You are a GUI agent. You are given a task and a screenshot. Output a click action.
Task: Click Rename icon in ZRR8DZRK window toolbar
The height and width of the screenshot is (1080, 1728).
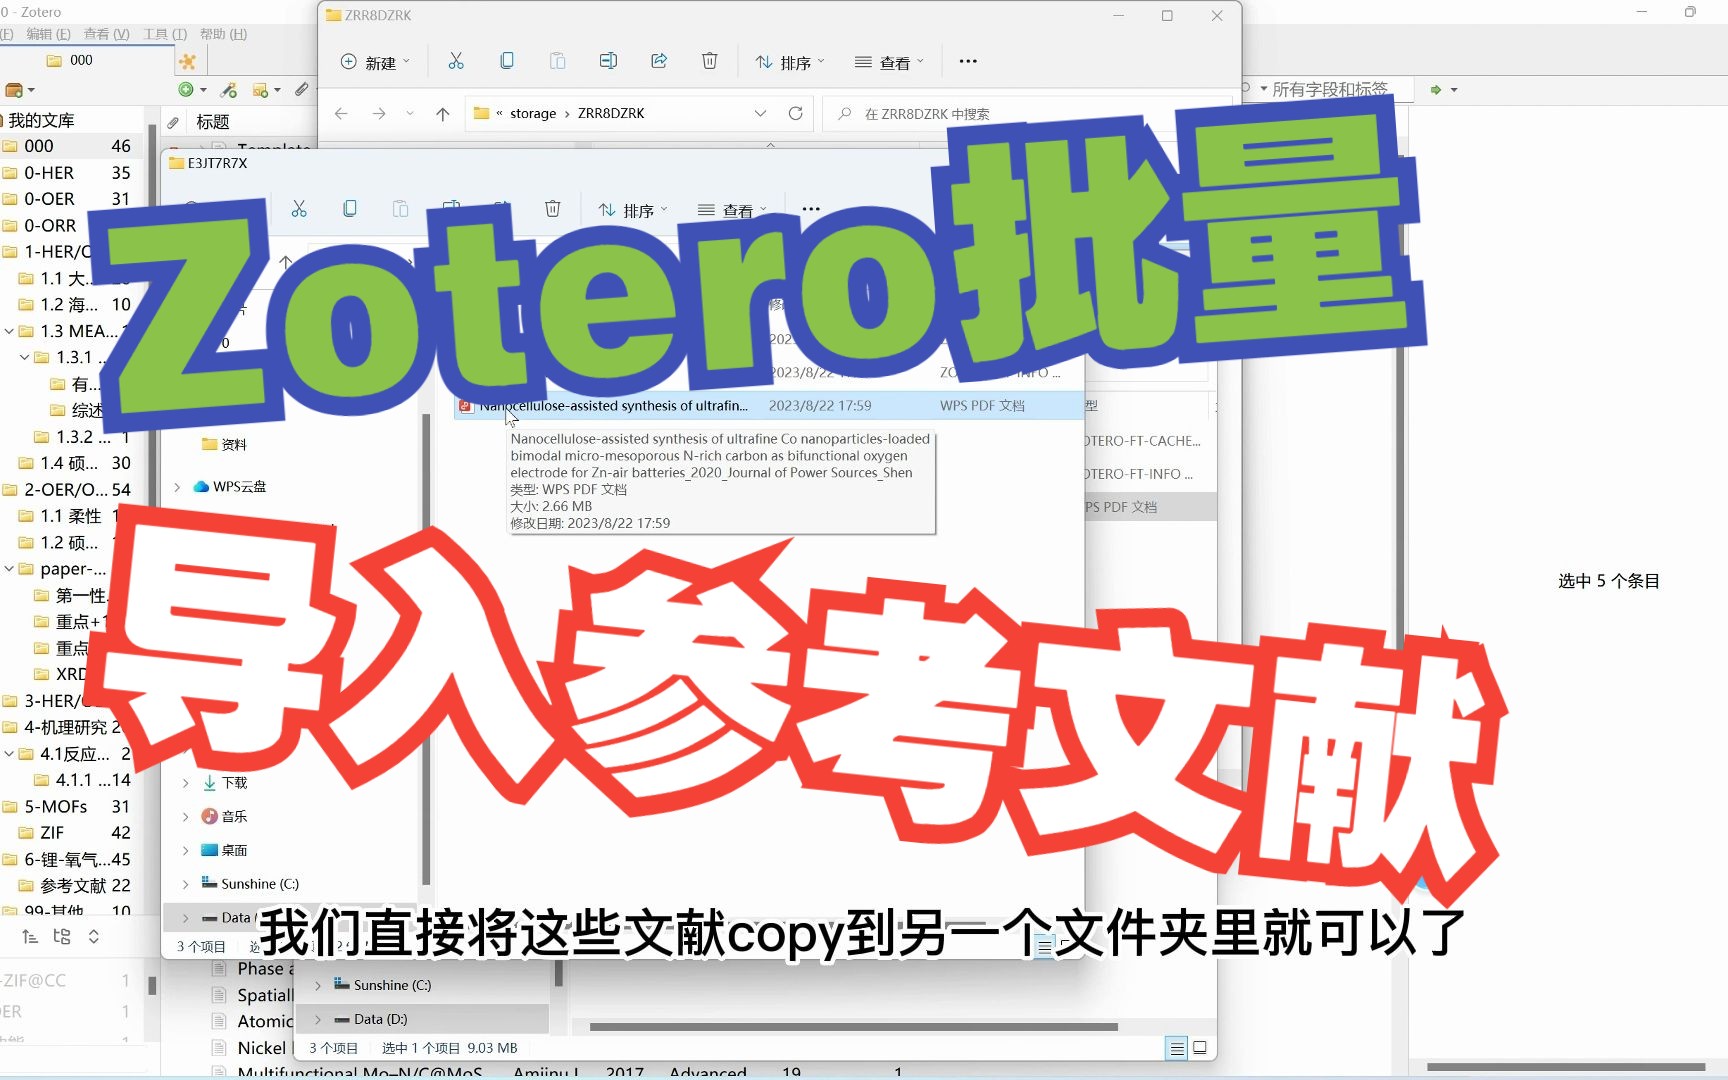point(608,61)
